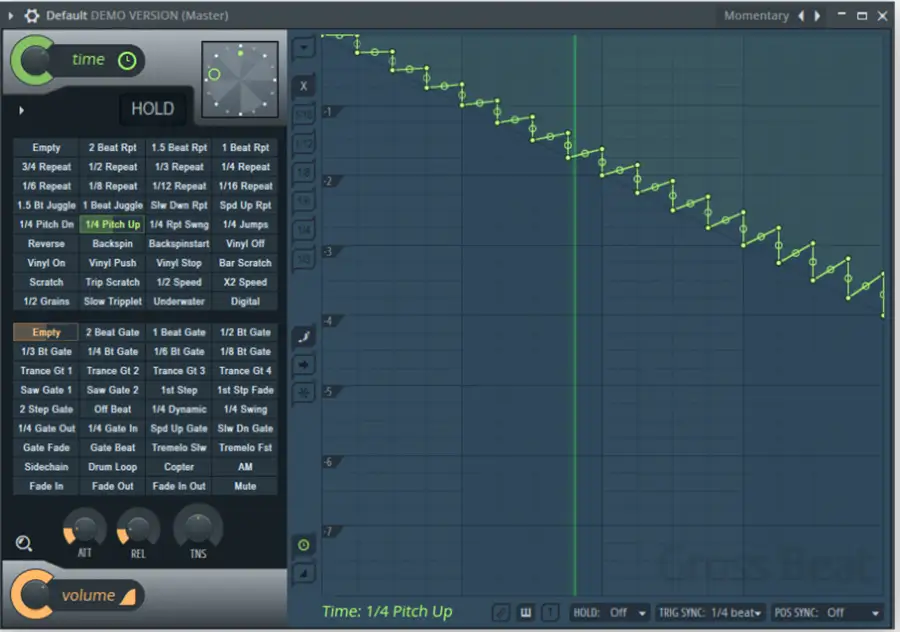Click the arrow smoothing tool icon
The image size is (900, 632).
304,365
